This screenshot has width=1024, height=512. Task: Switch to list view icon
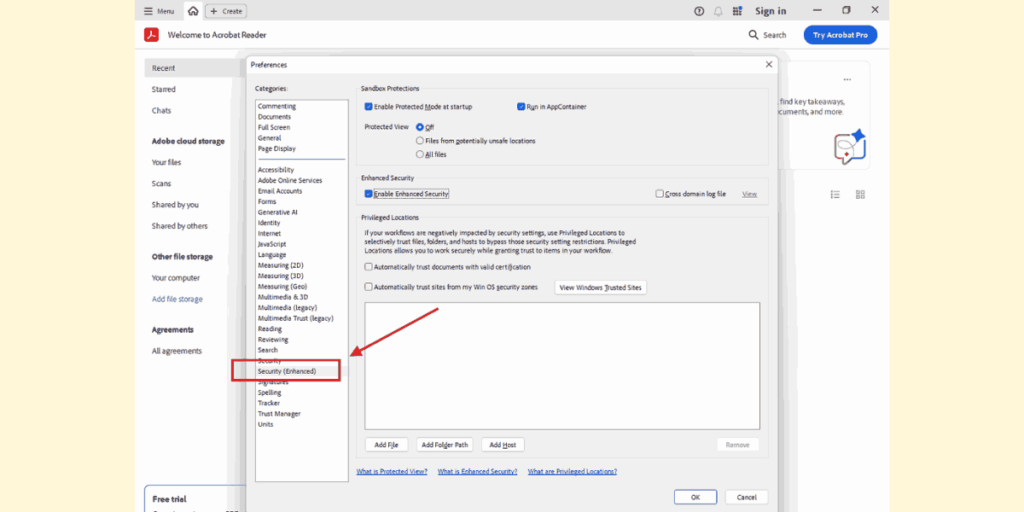pyautogui.click(x=835, y=195)
